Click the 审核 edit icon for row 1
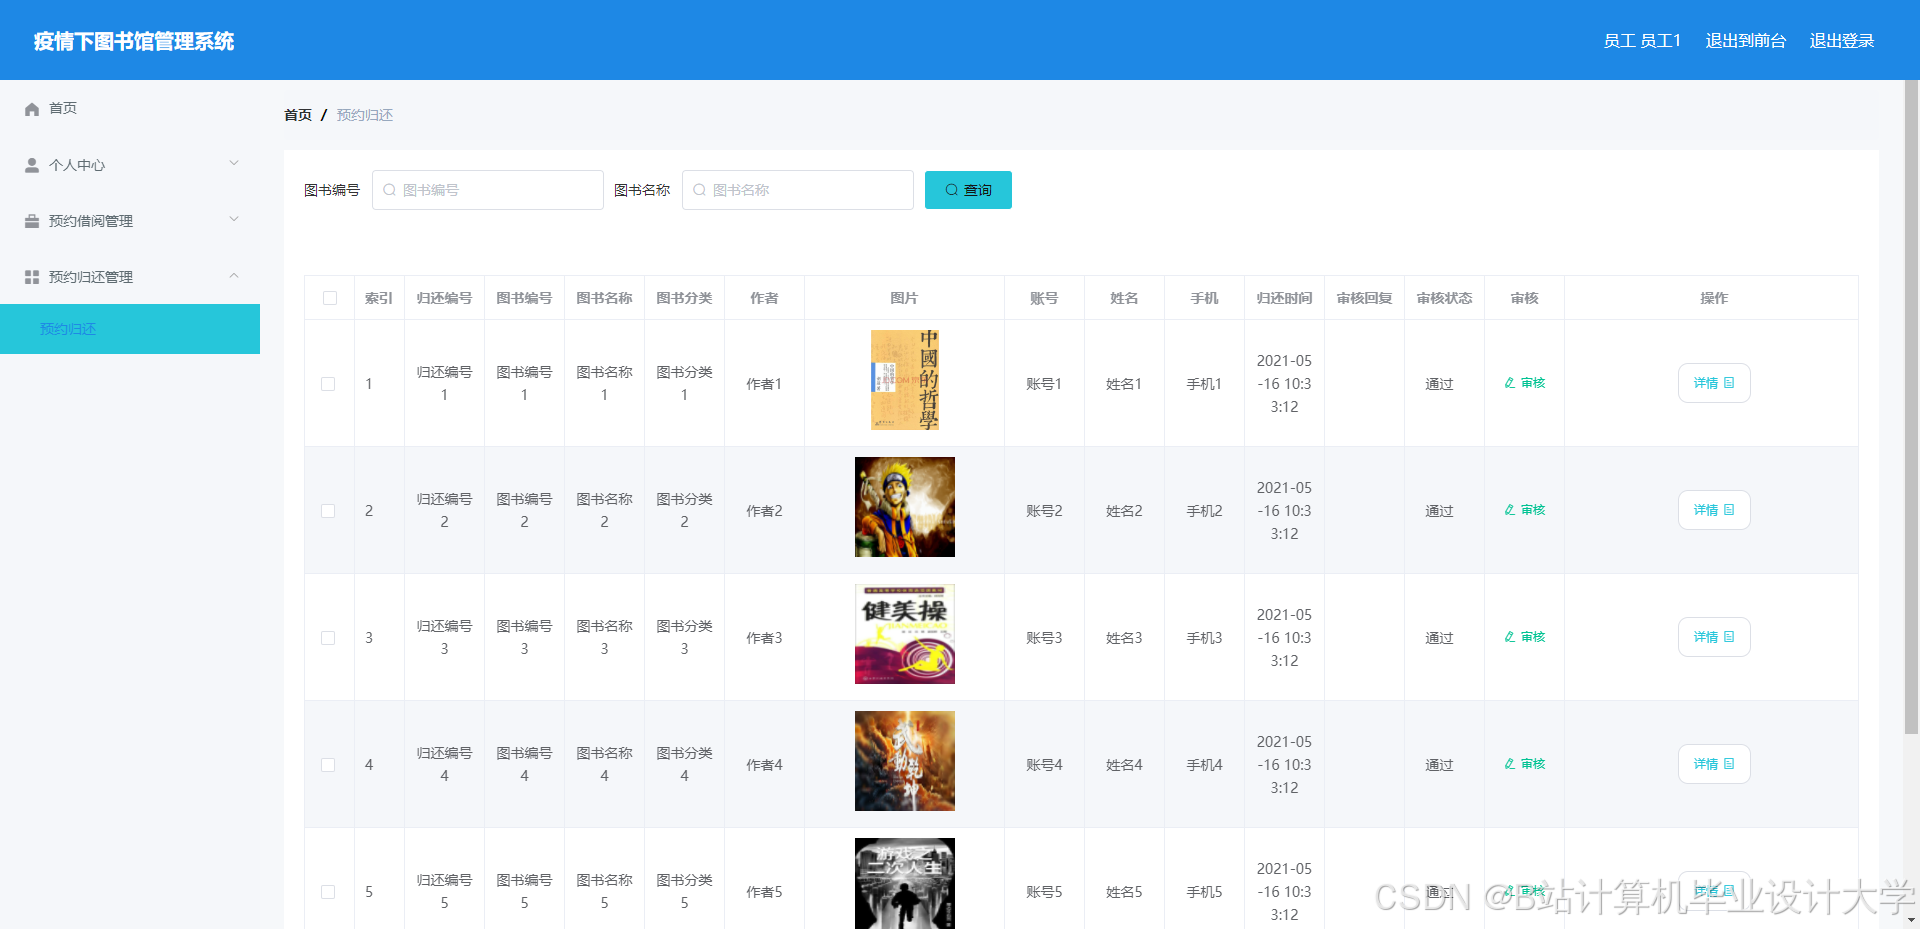This screenshot has width=1920, height=929. coord(1510,383)
